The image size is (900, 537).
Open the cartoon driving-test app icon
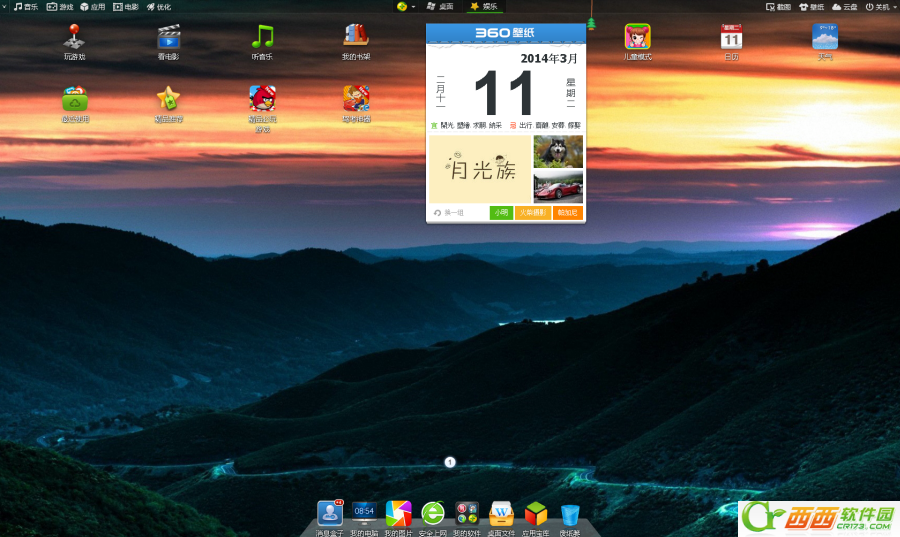356,99
